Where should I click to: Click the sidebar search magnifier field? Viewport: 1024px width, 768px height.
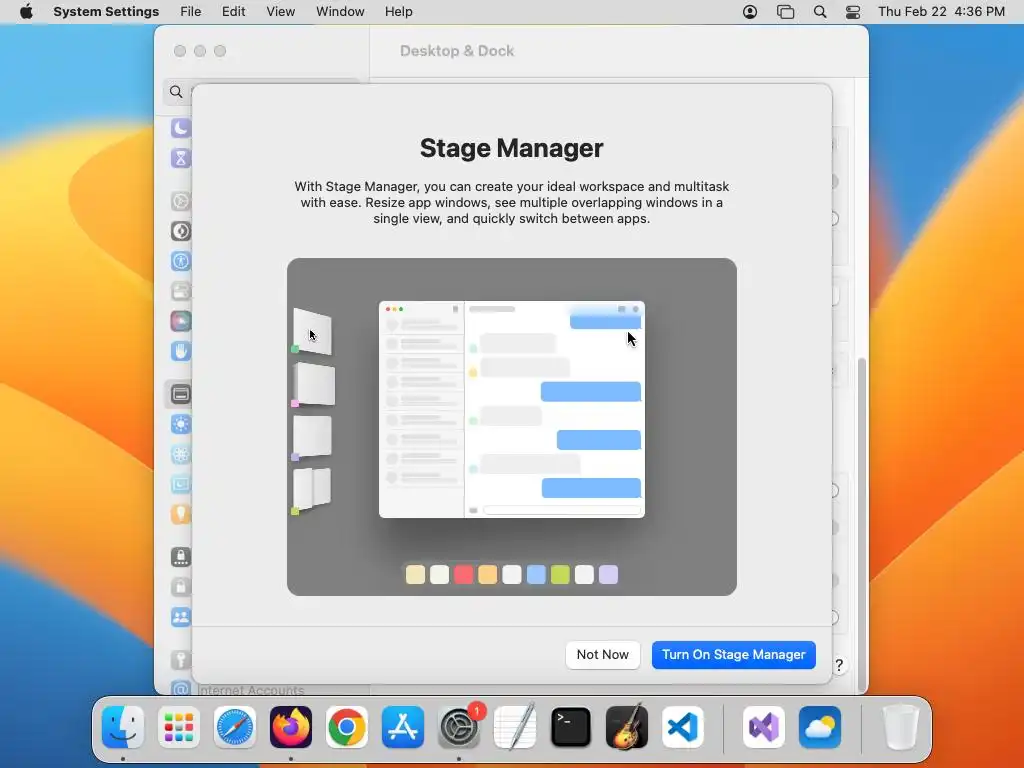176,92
